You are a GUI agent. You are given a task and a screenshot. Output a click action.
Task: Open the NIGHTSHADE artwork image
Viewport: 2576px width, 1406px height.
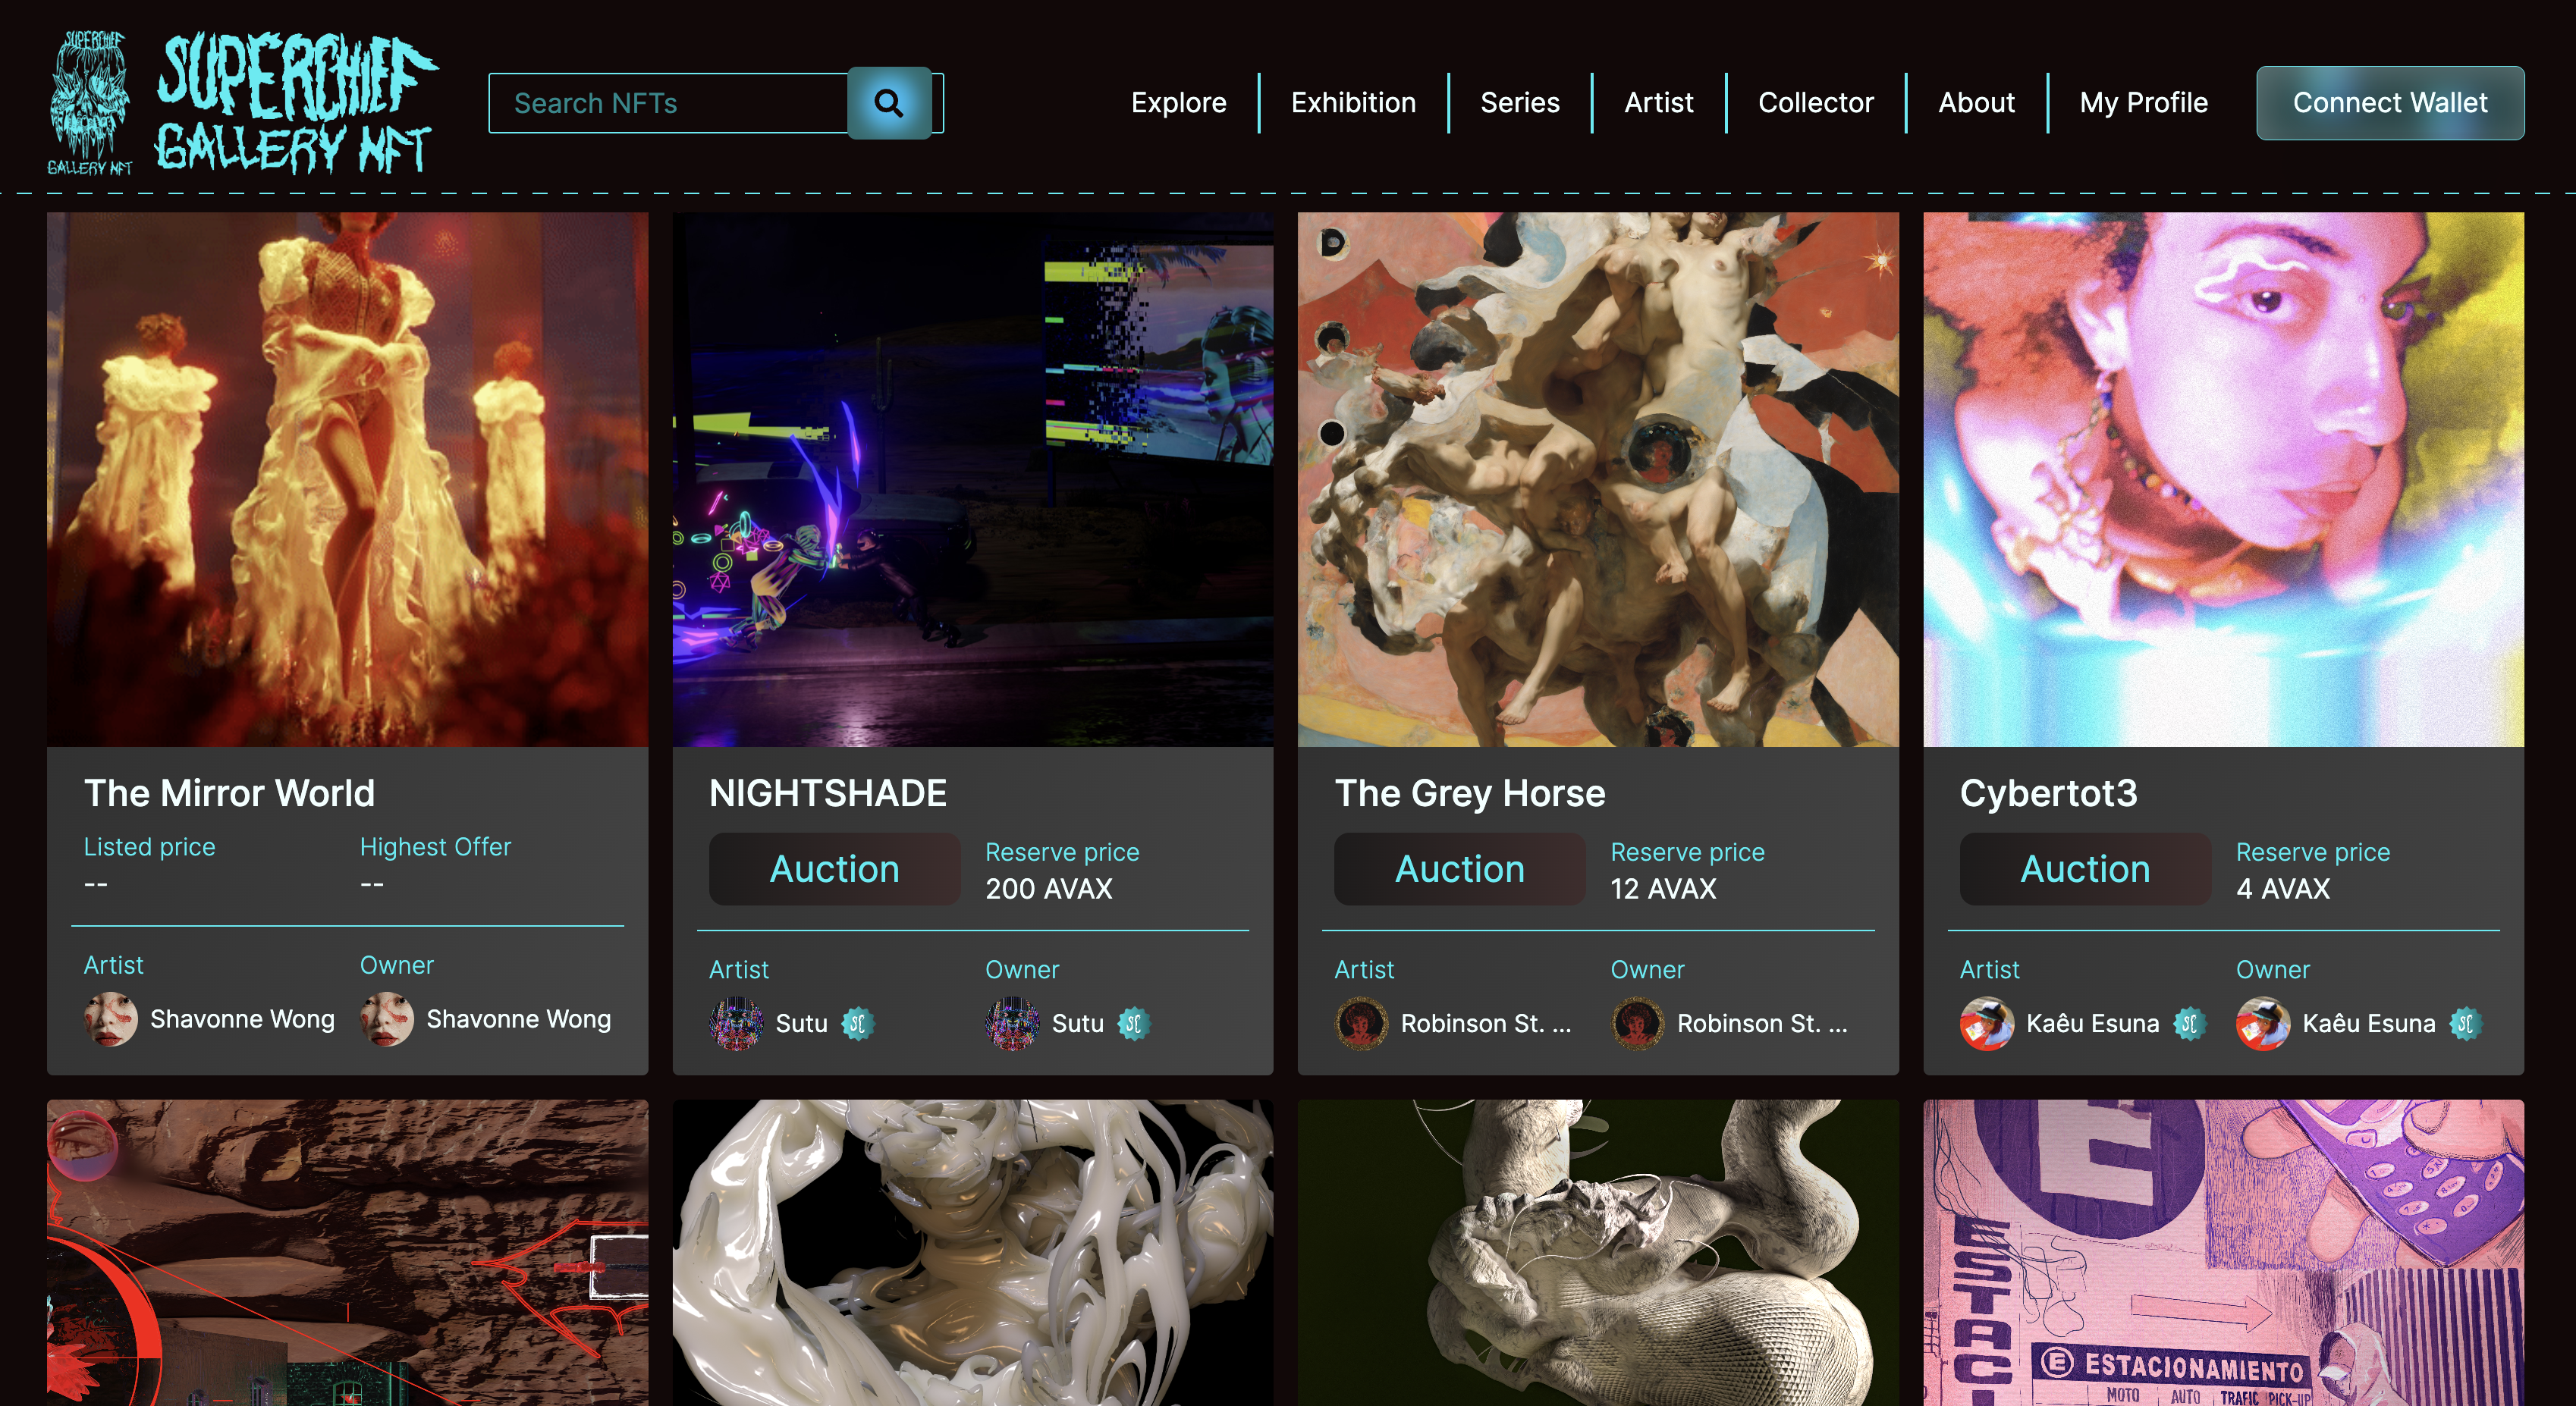click(x=972, y=479)
